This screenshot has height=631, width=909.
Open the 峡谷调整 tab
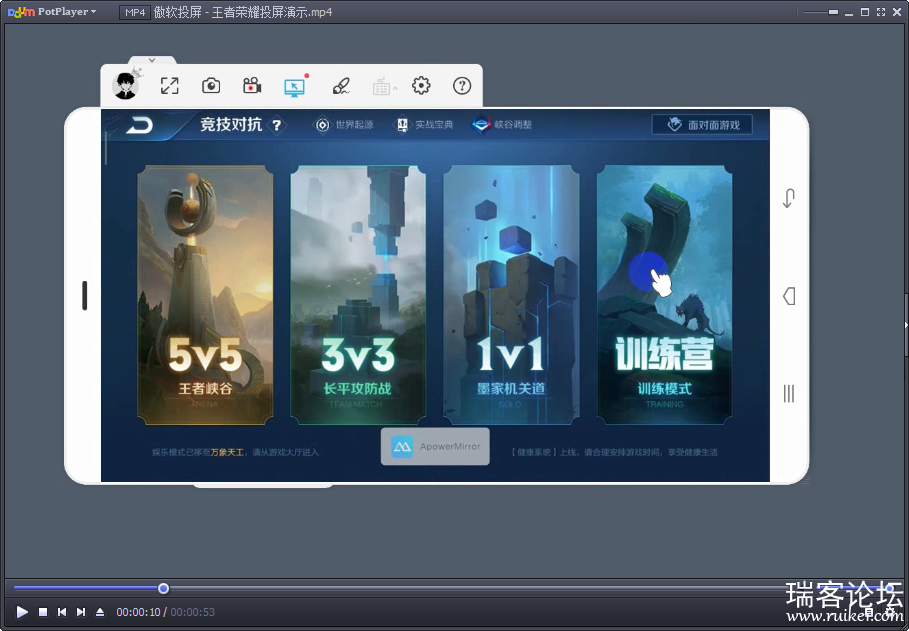click(502, 125)
